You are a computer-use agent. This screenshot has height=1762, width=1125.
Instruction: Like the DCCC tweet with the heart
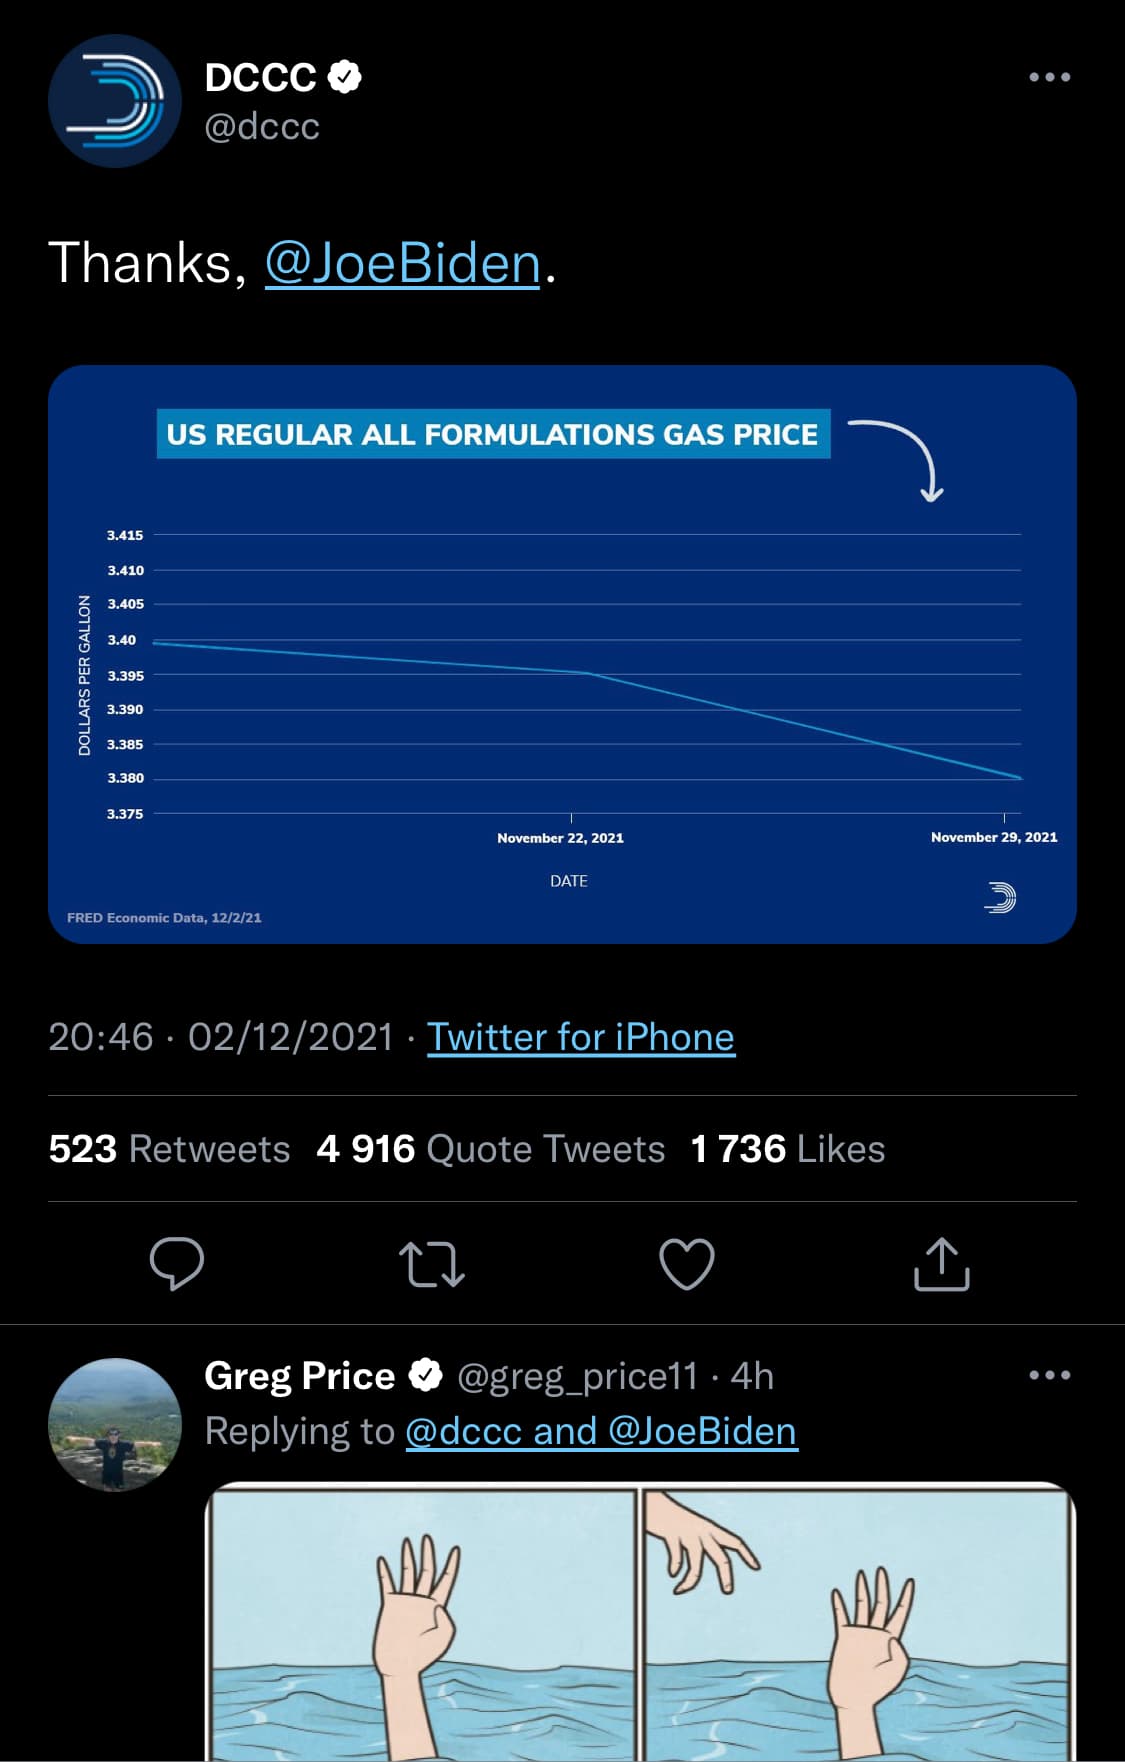click(687, 1263)
